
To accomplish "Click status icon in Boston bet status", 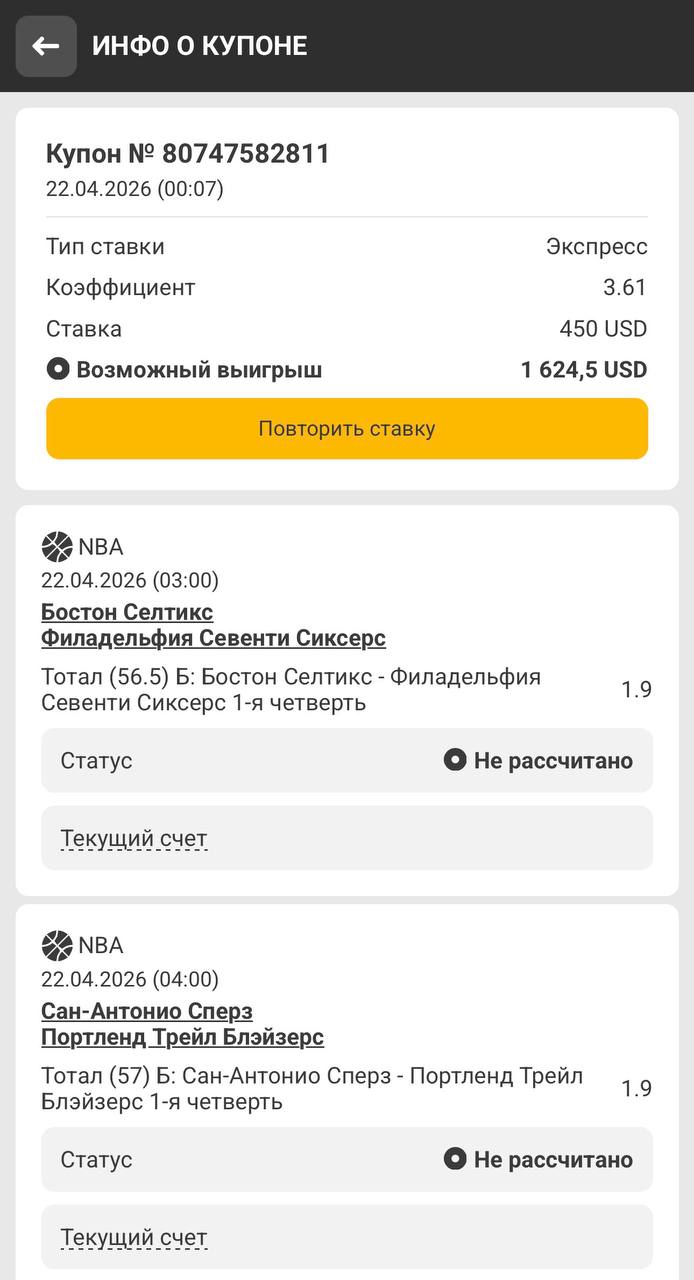I will point(455,761).
